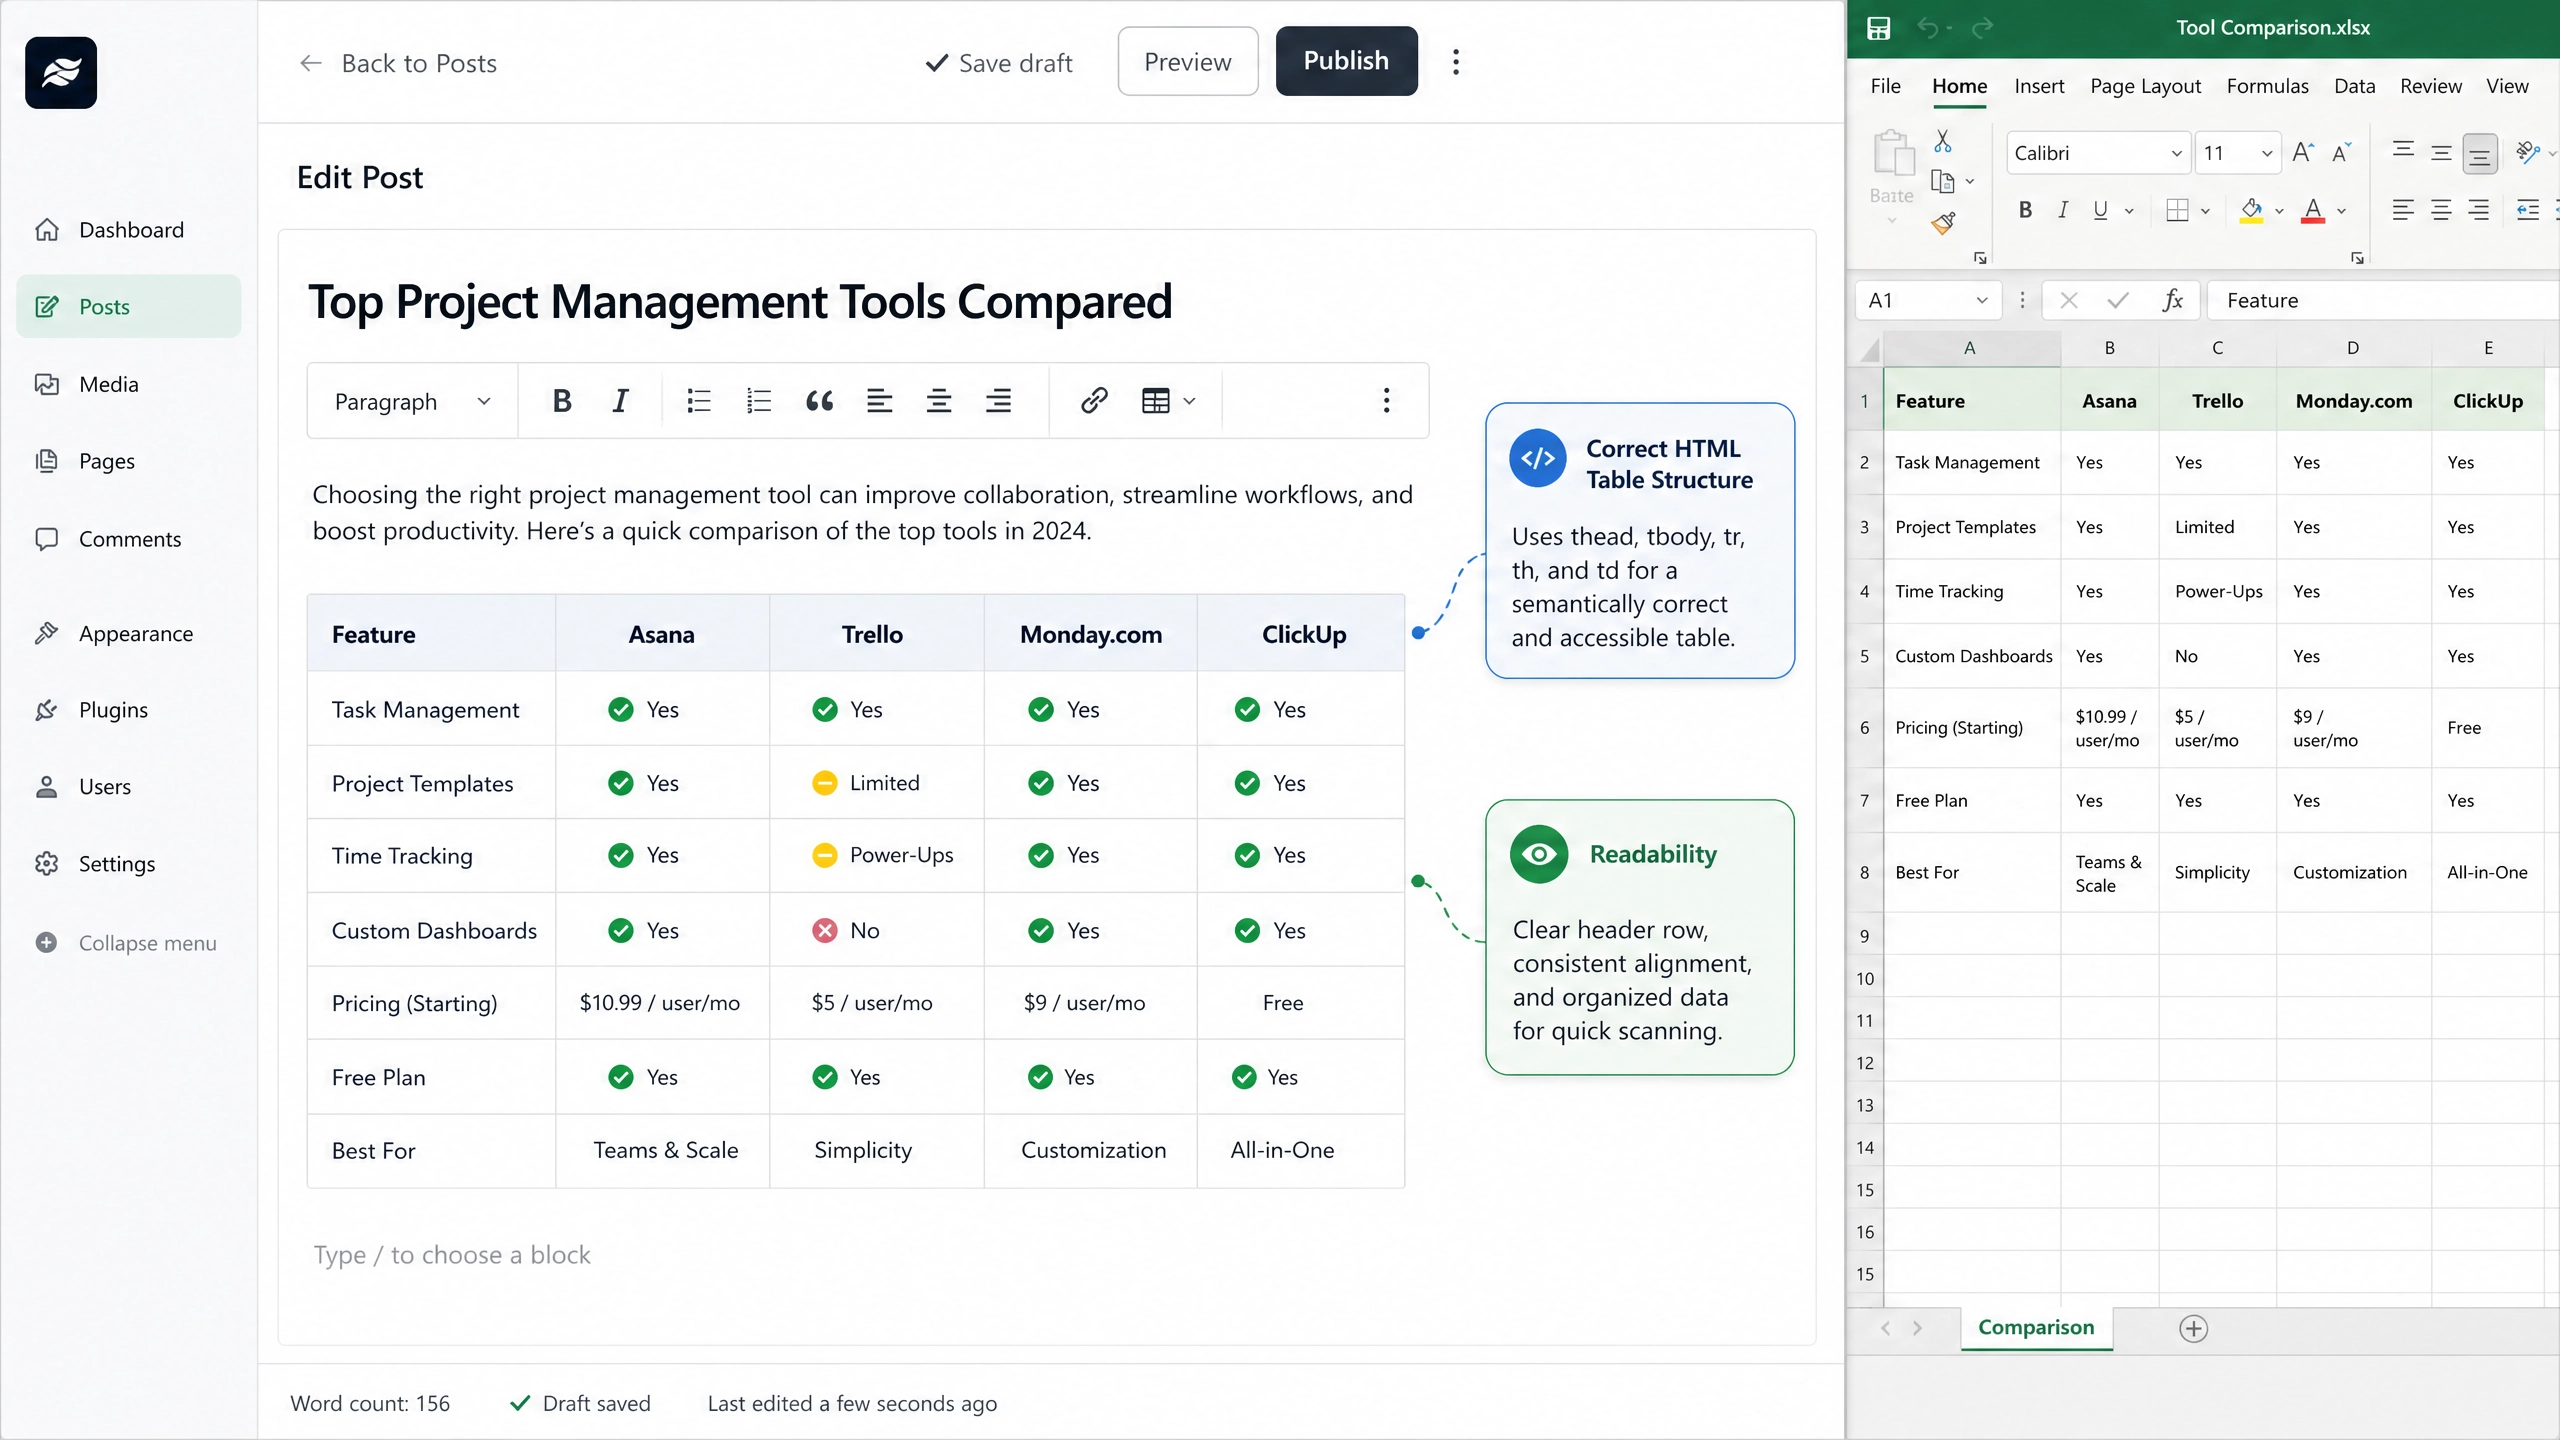Open the kebab menu next to Publish
This screenshot has height=1440, width=2560.
pyautogui.click(x=1456, y=62)
